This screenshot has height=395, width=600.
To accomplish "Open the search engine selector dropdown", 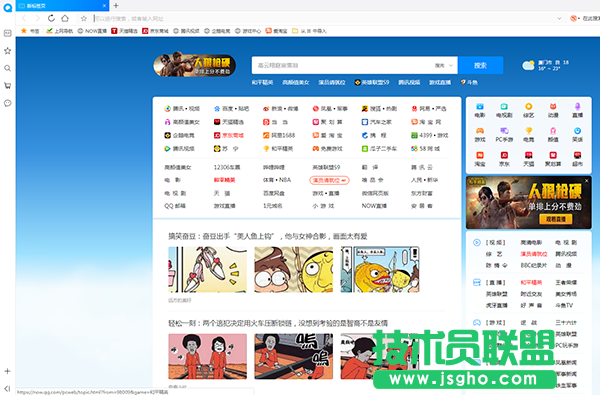I will [x=444, y=65].
